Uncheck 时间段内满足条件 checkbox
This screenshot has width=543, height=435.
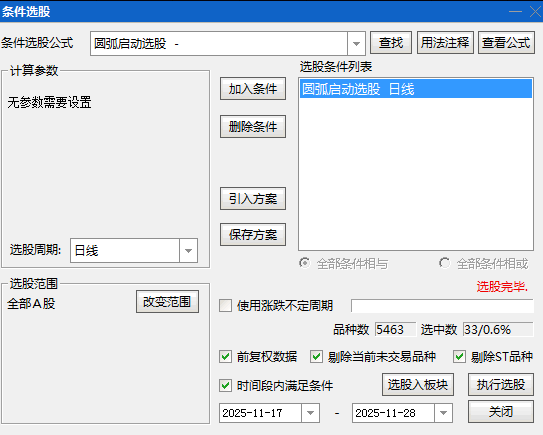225,385
